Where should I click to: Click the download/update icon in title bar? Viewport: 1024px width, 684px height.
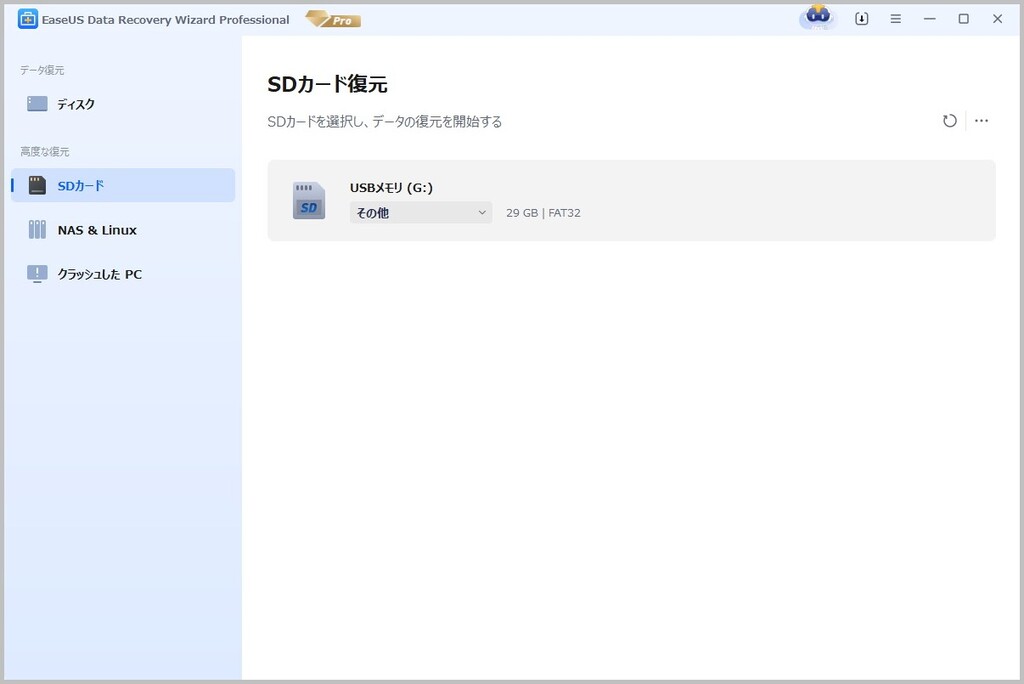pyautogui.click(x=861, y=19)
